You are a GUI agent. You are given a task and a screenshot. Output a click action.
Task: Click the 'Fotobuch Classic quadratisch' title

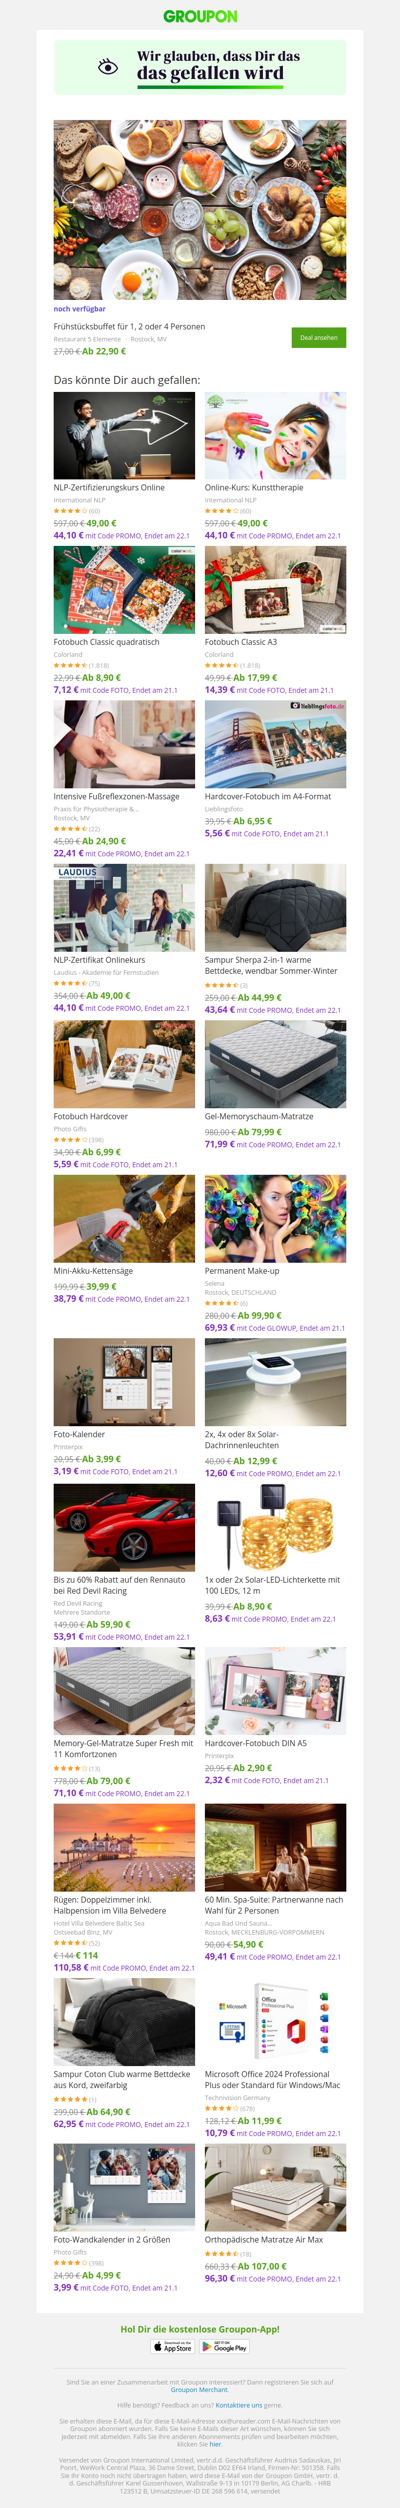(107, 642)
